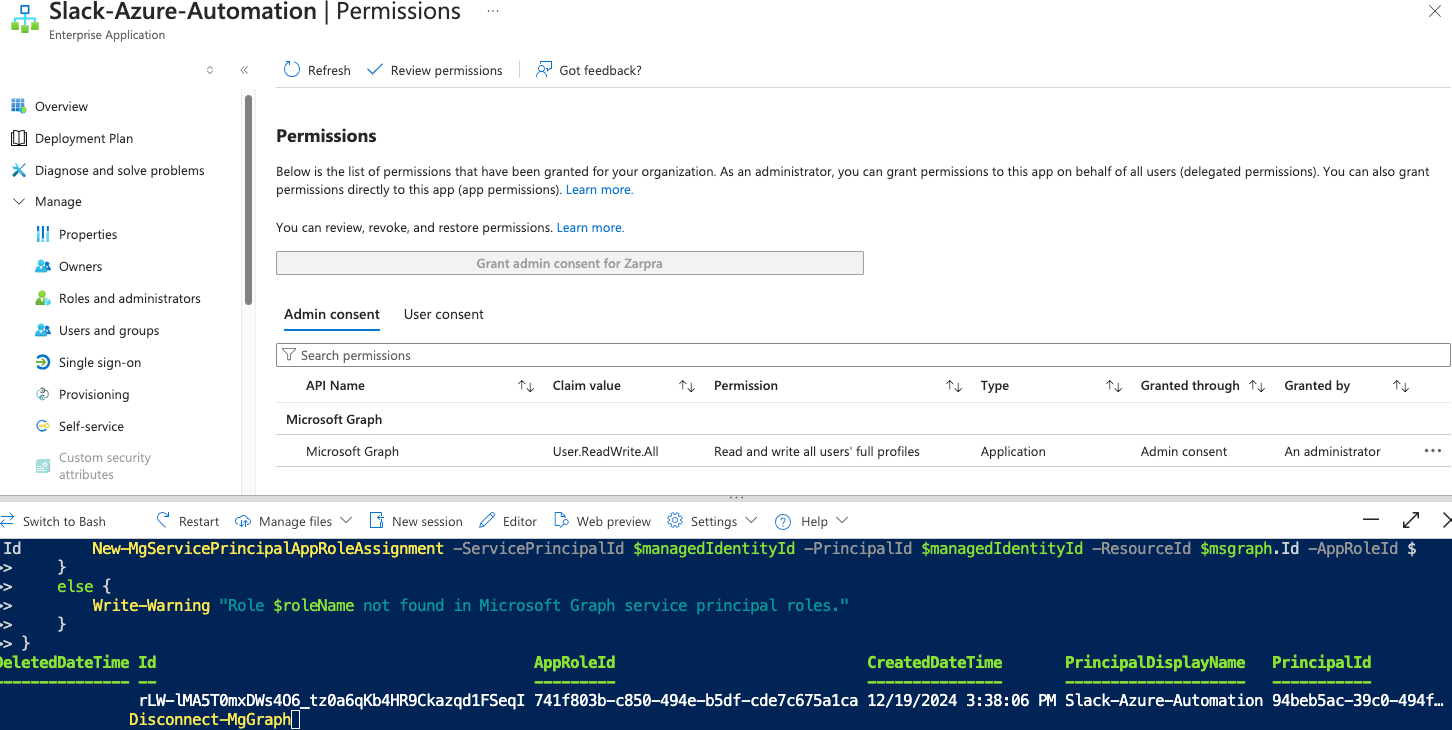Sort by API Name column

526,386
